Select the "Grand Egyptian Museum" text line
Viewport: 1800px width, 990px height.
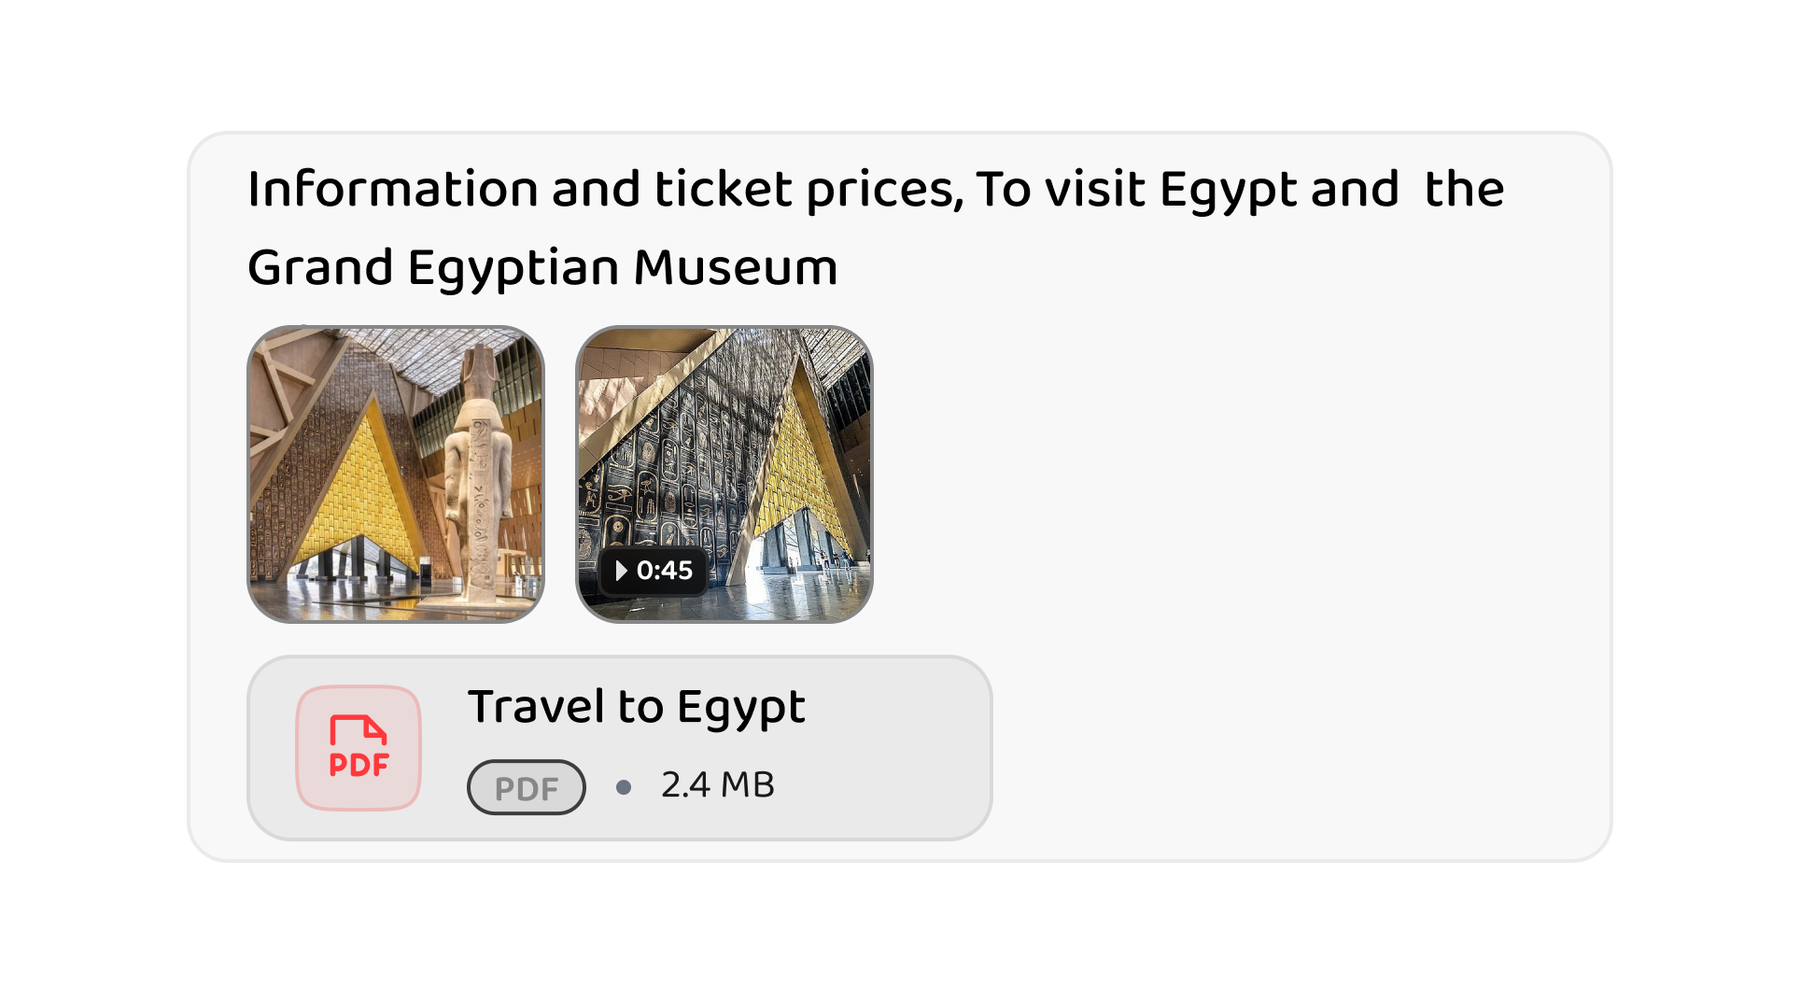pos(542,268)
